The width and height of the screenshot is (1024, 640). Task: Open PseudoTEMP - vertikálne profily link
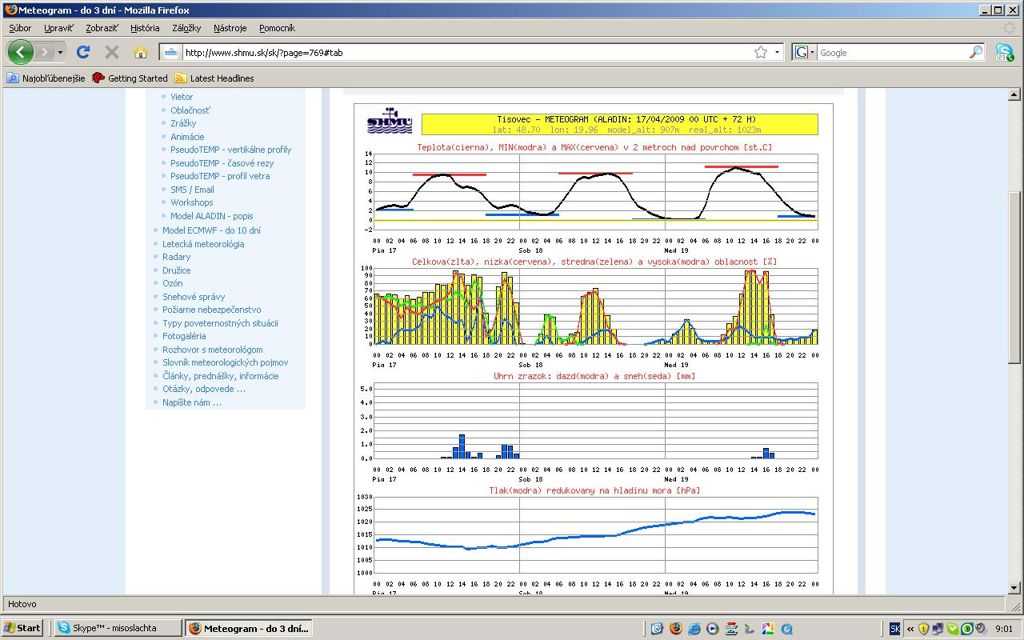click(231, 150)
